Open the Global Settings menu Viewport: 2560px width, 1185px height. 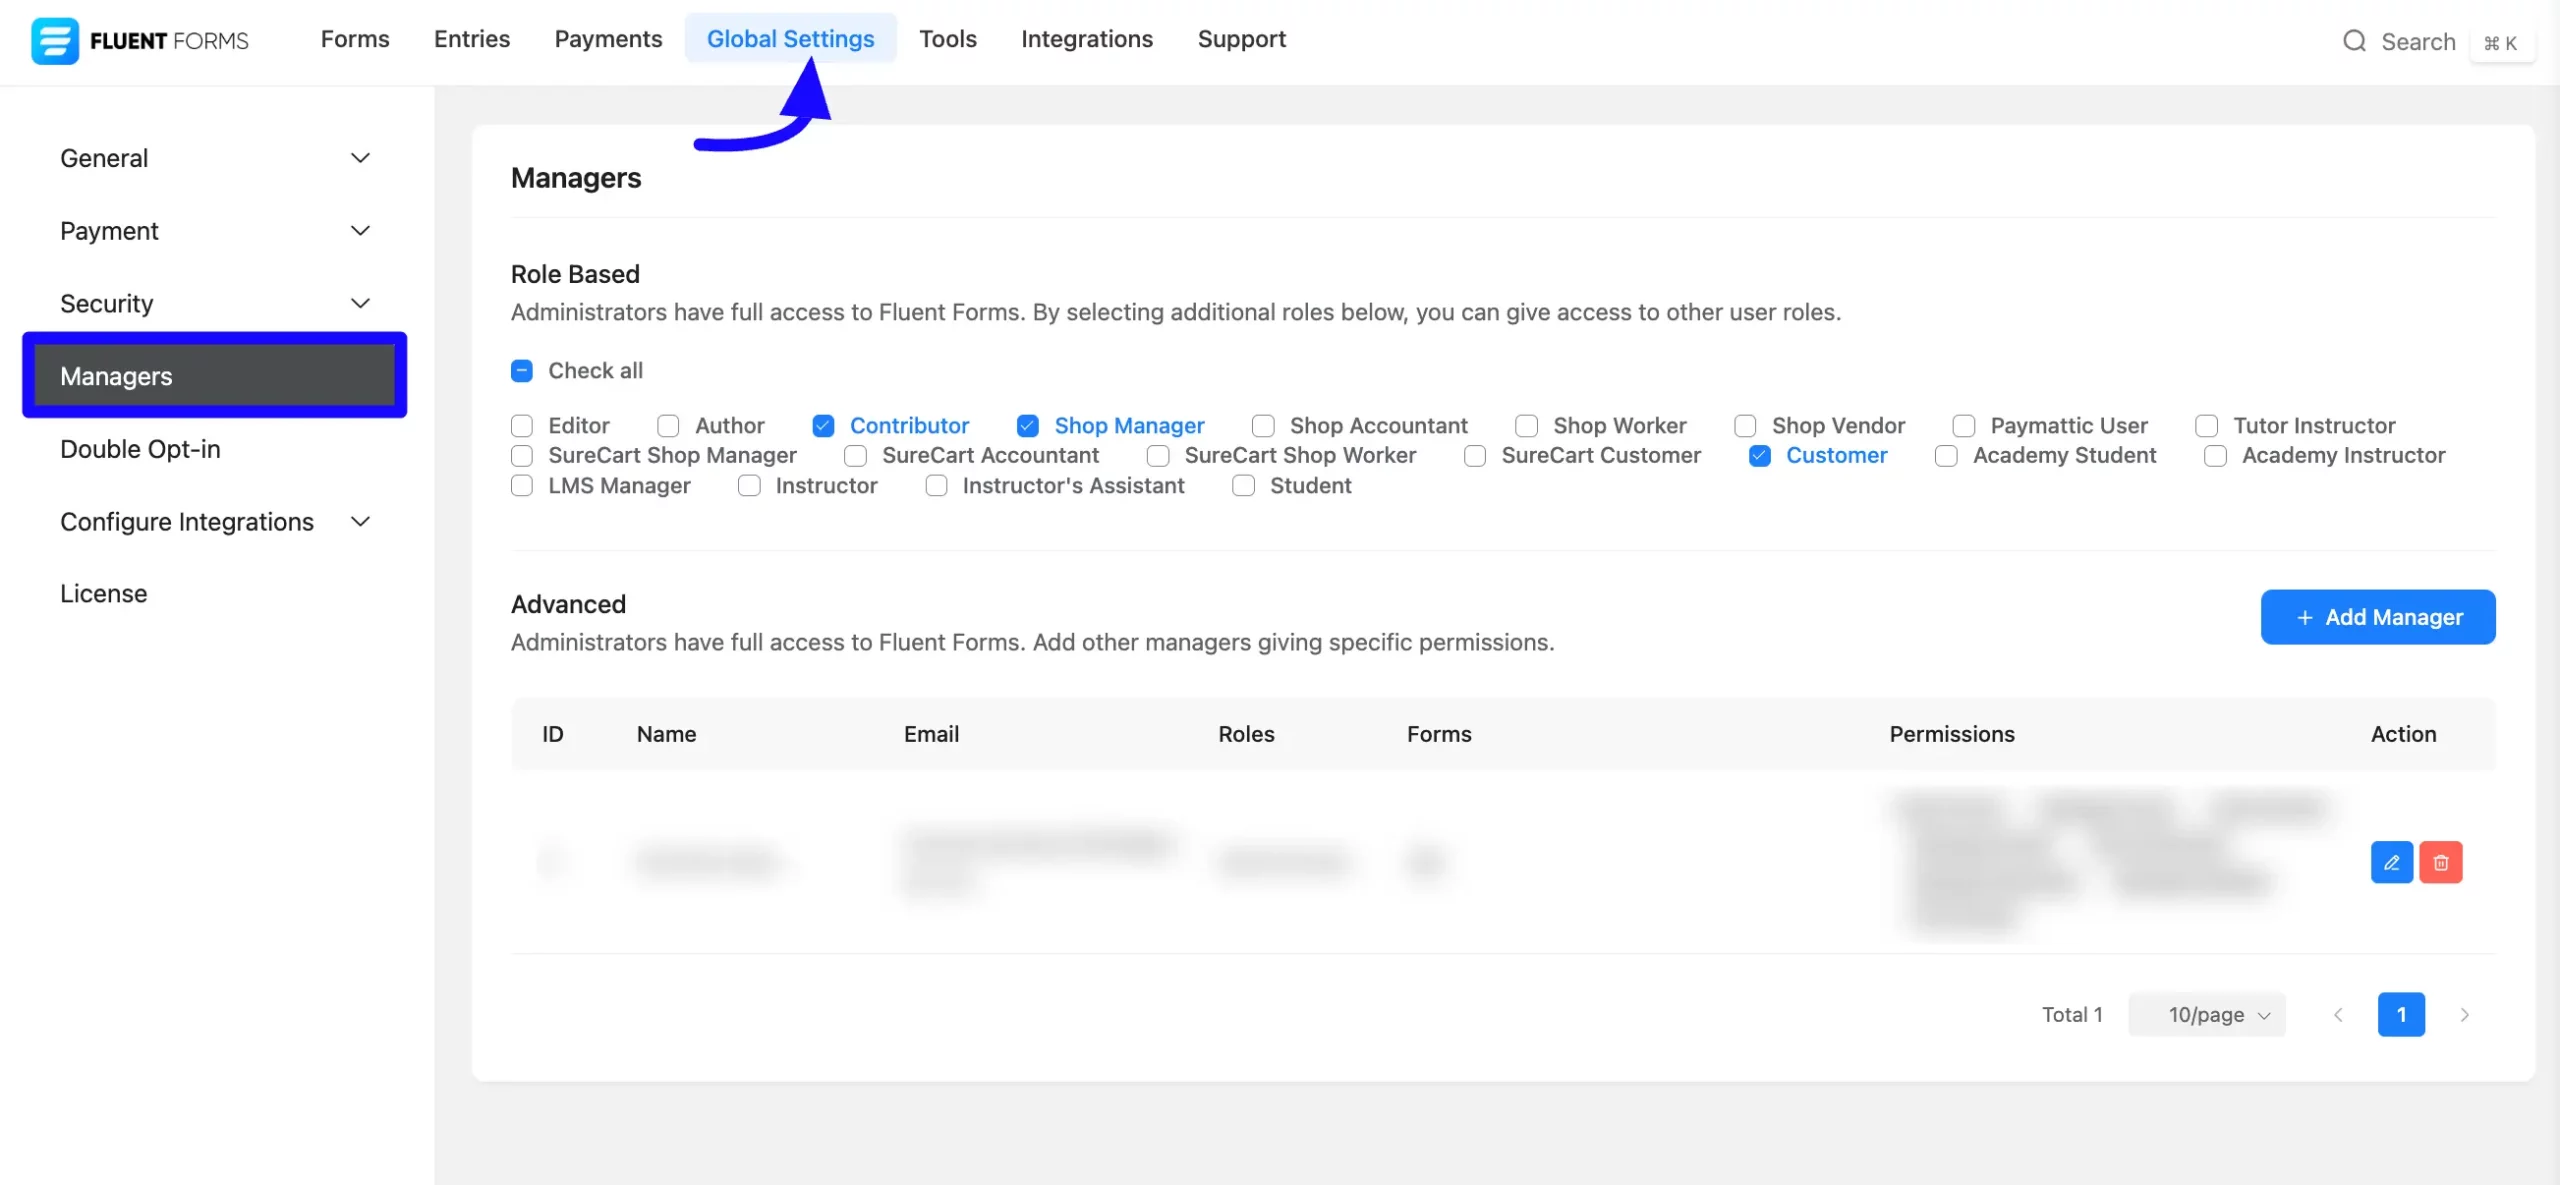[790, 39]
